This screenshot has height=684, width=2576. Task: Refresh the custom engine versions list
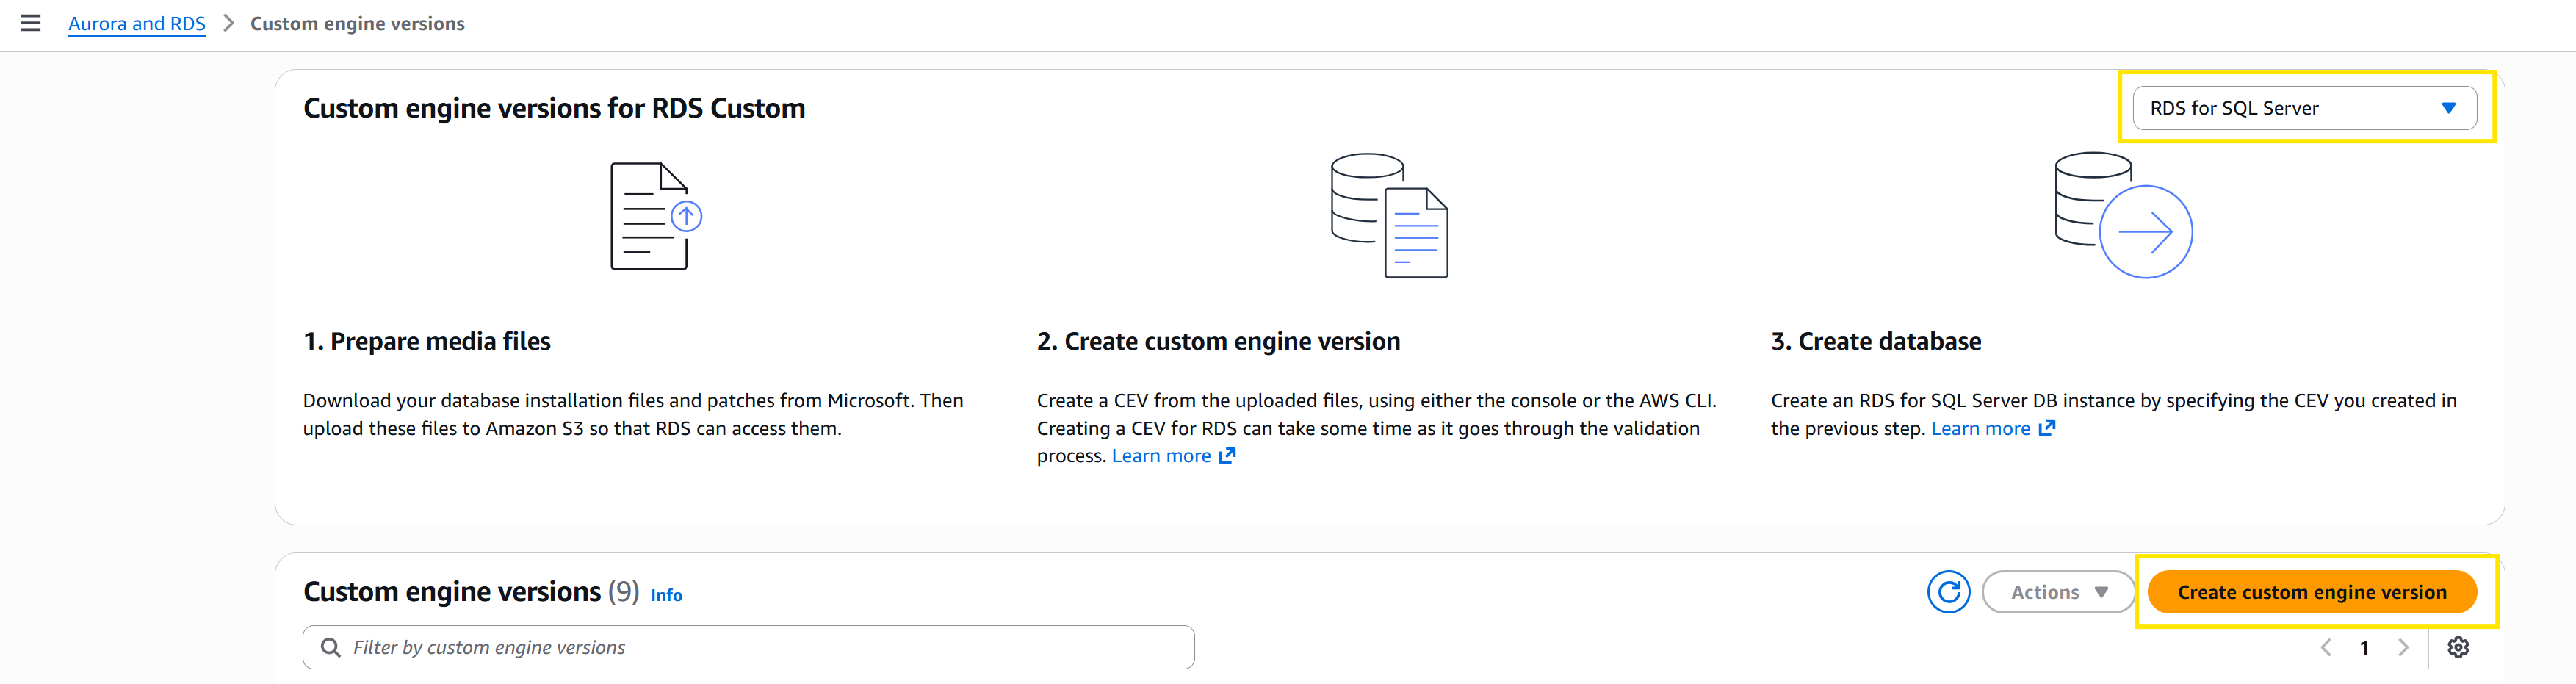(x=1948, y=592)
